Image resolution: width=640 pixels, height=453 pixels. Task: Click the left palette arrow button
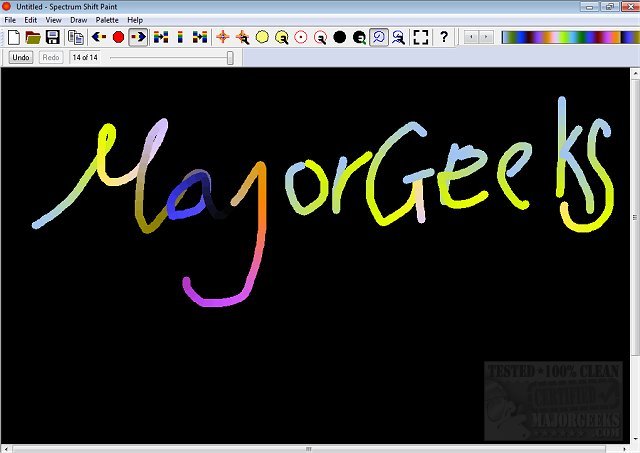(x=471, y=37)
